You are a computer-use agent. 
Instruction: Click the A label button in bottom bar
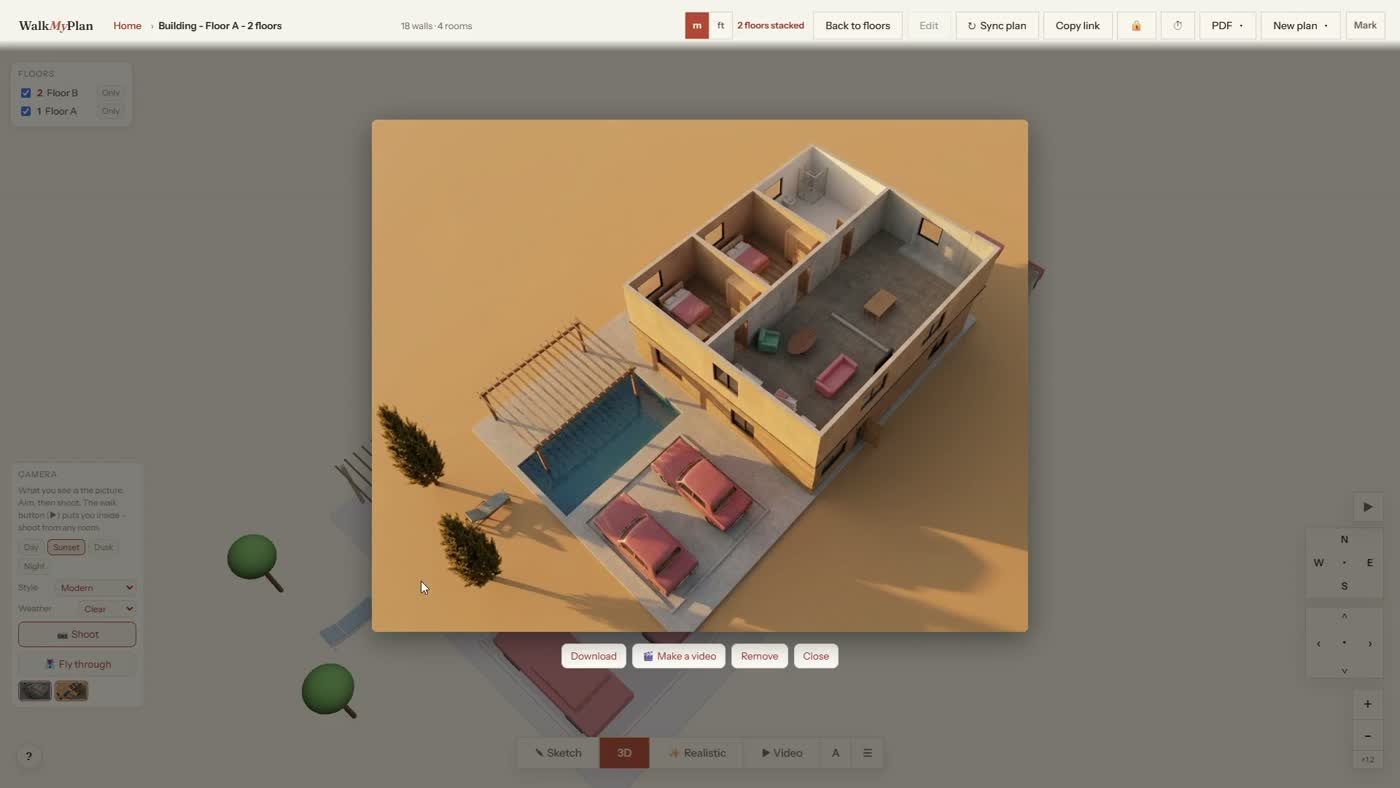point(835,753)
